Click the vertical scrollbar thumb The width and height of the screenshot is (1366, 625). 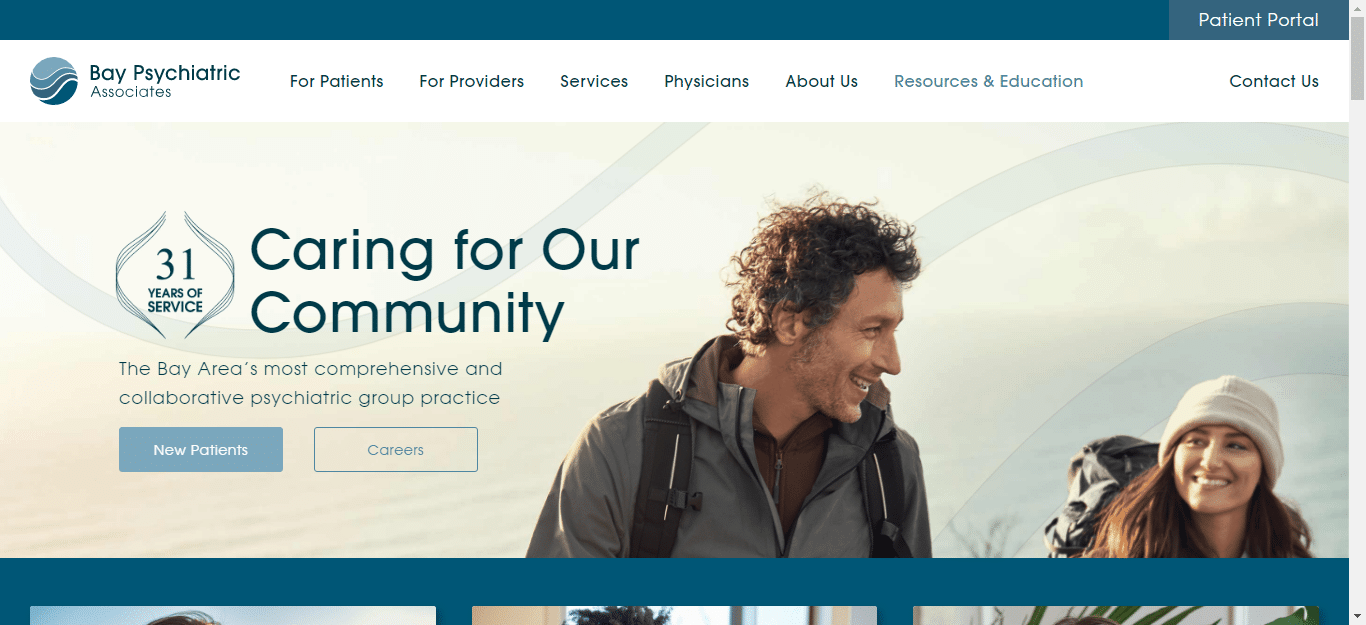(x=1357, y=59)
